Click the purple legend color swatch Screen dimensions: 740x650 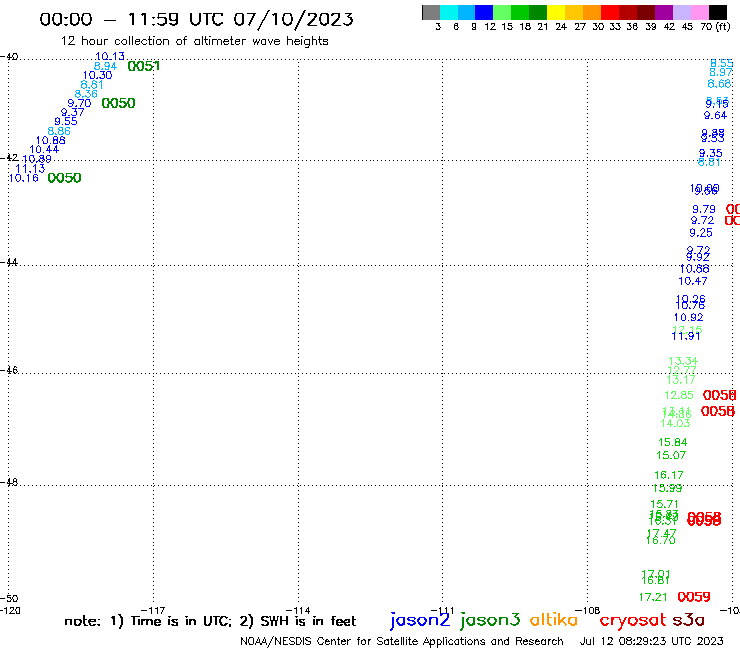(x=664, y=12)
